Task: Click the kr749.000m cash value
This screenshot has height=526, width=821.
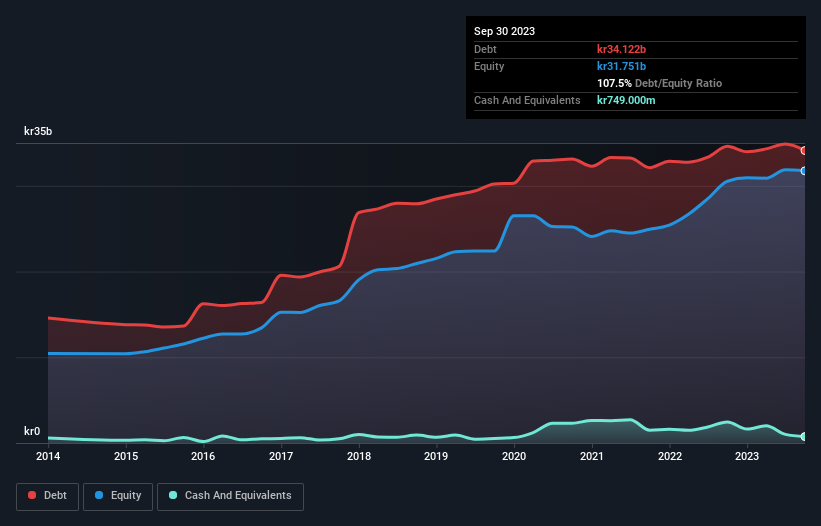Action: pyautogui.click(x=626, y=100)
